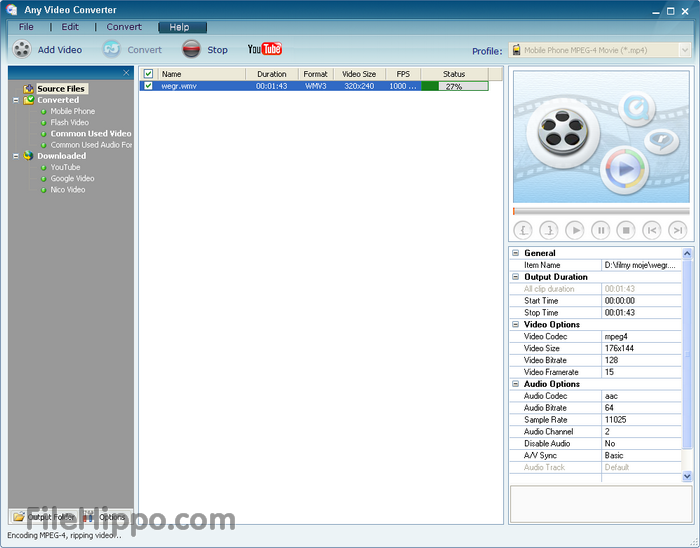
Task: Collapse the Video Options section
Action: click(x=516, y=324)
